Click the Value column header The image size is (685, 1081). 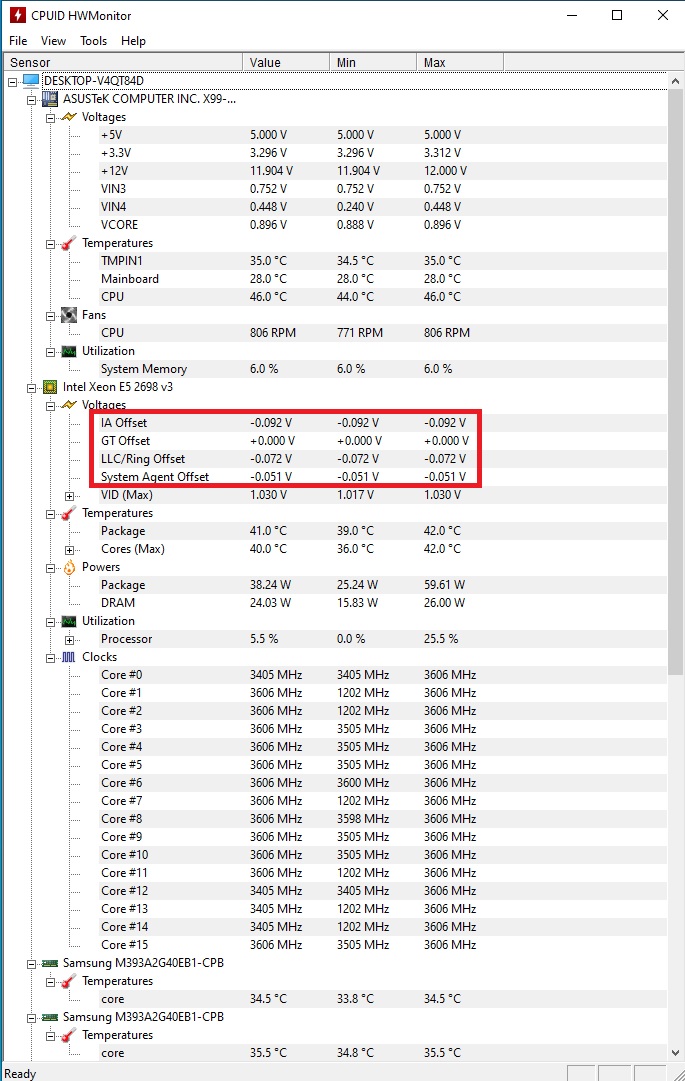[x=286, y=62]
